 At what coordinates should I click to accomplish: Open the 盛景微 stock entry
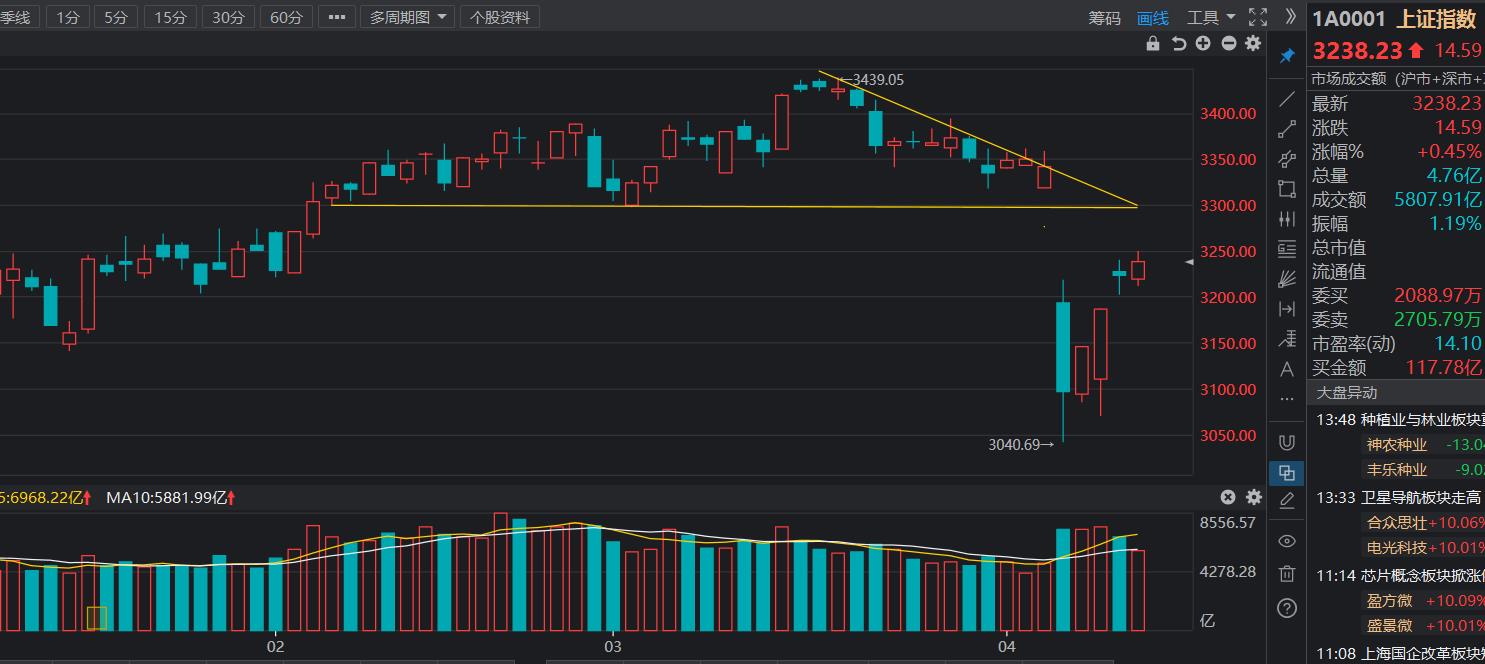click(x=1390, y=626)
